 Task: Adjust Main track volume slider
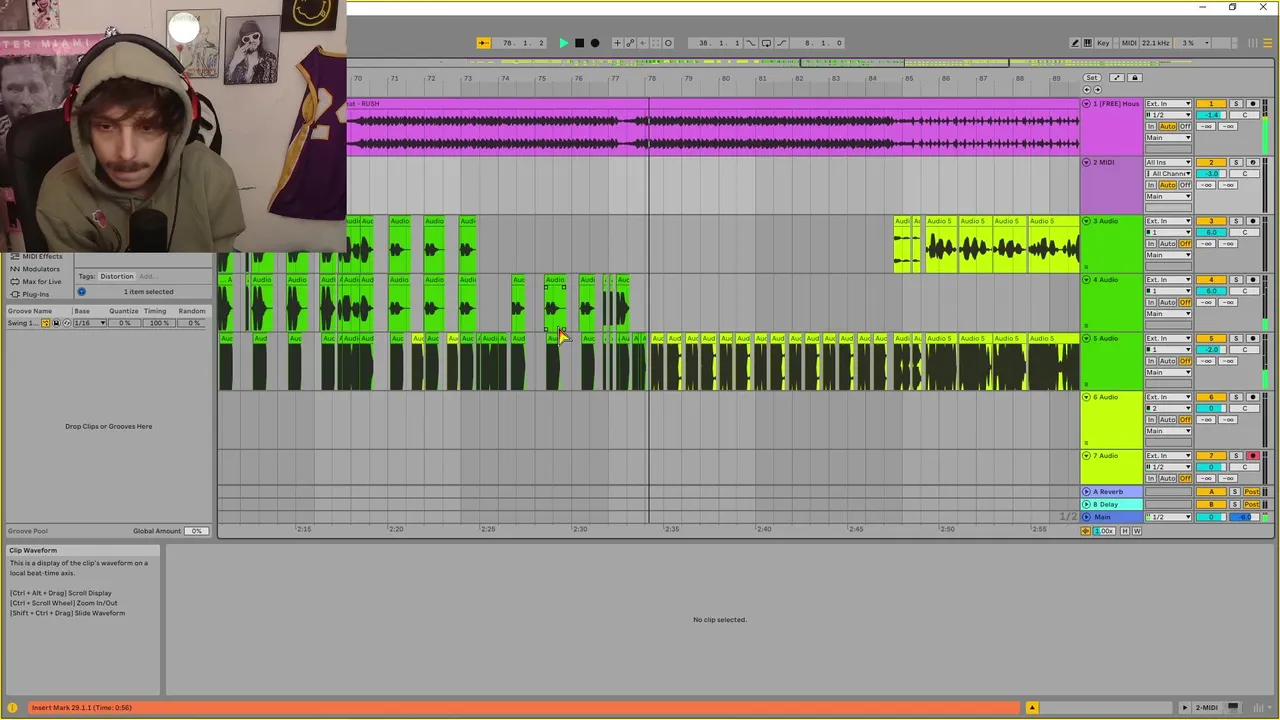coord(1211,517)
